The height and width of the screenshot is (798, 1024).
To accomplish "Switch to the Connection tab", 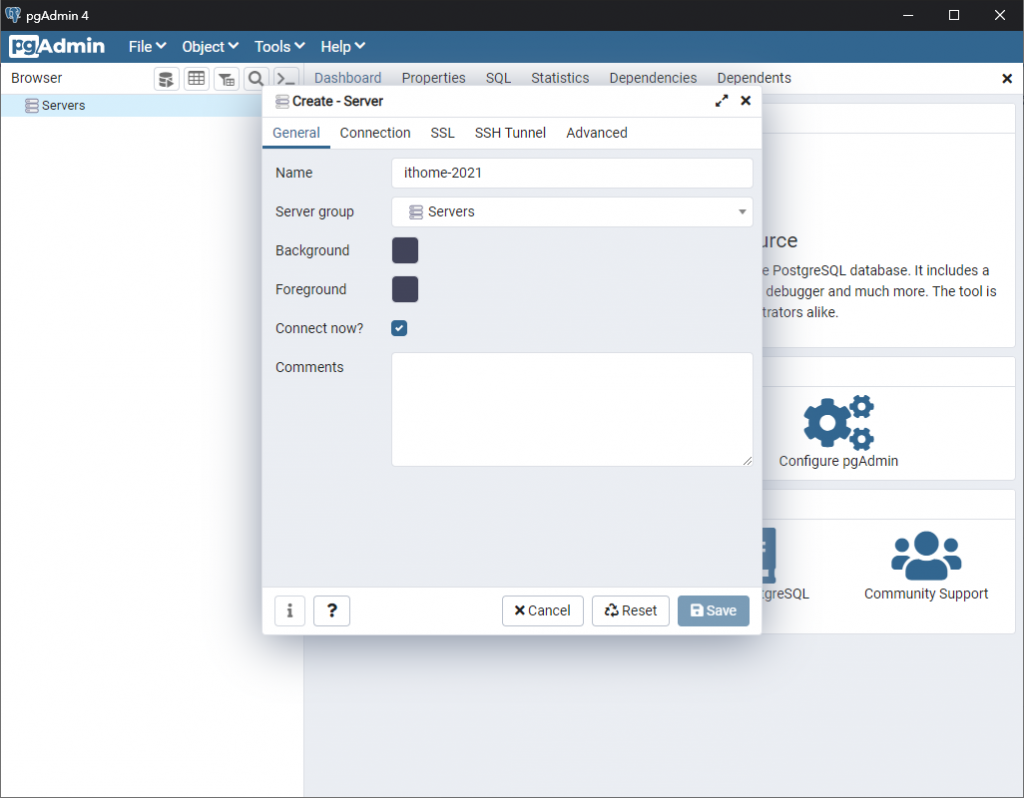I will coord(375,133).
